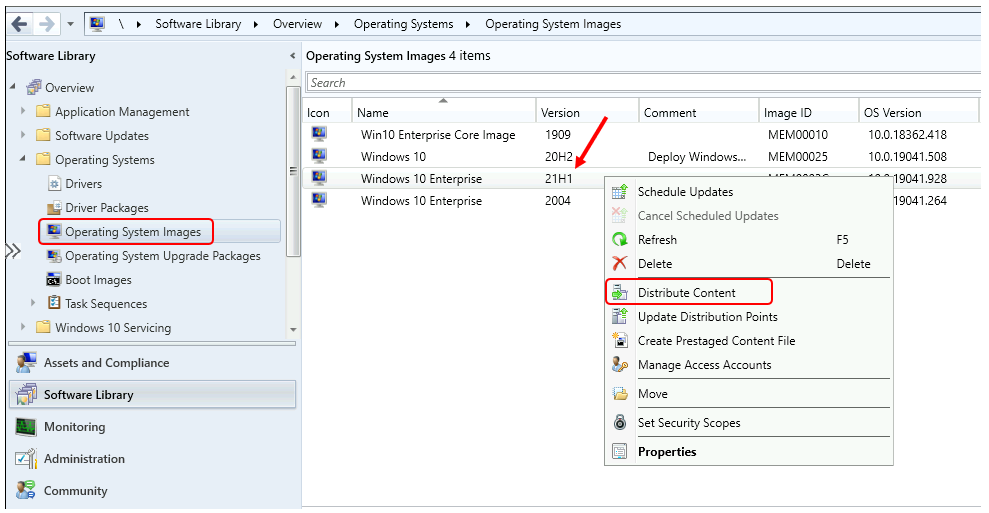
Task: Select Operating System Images in breadcrumb path
Action: tap(553, 24)
